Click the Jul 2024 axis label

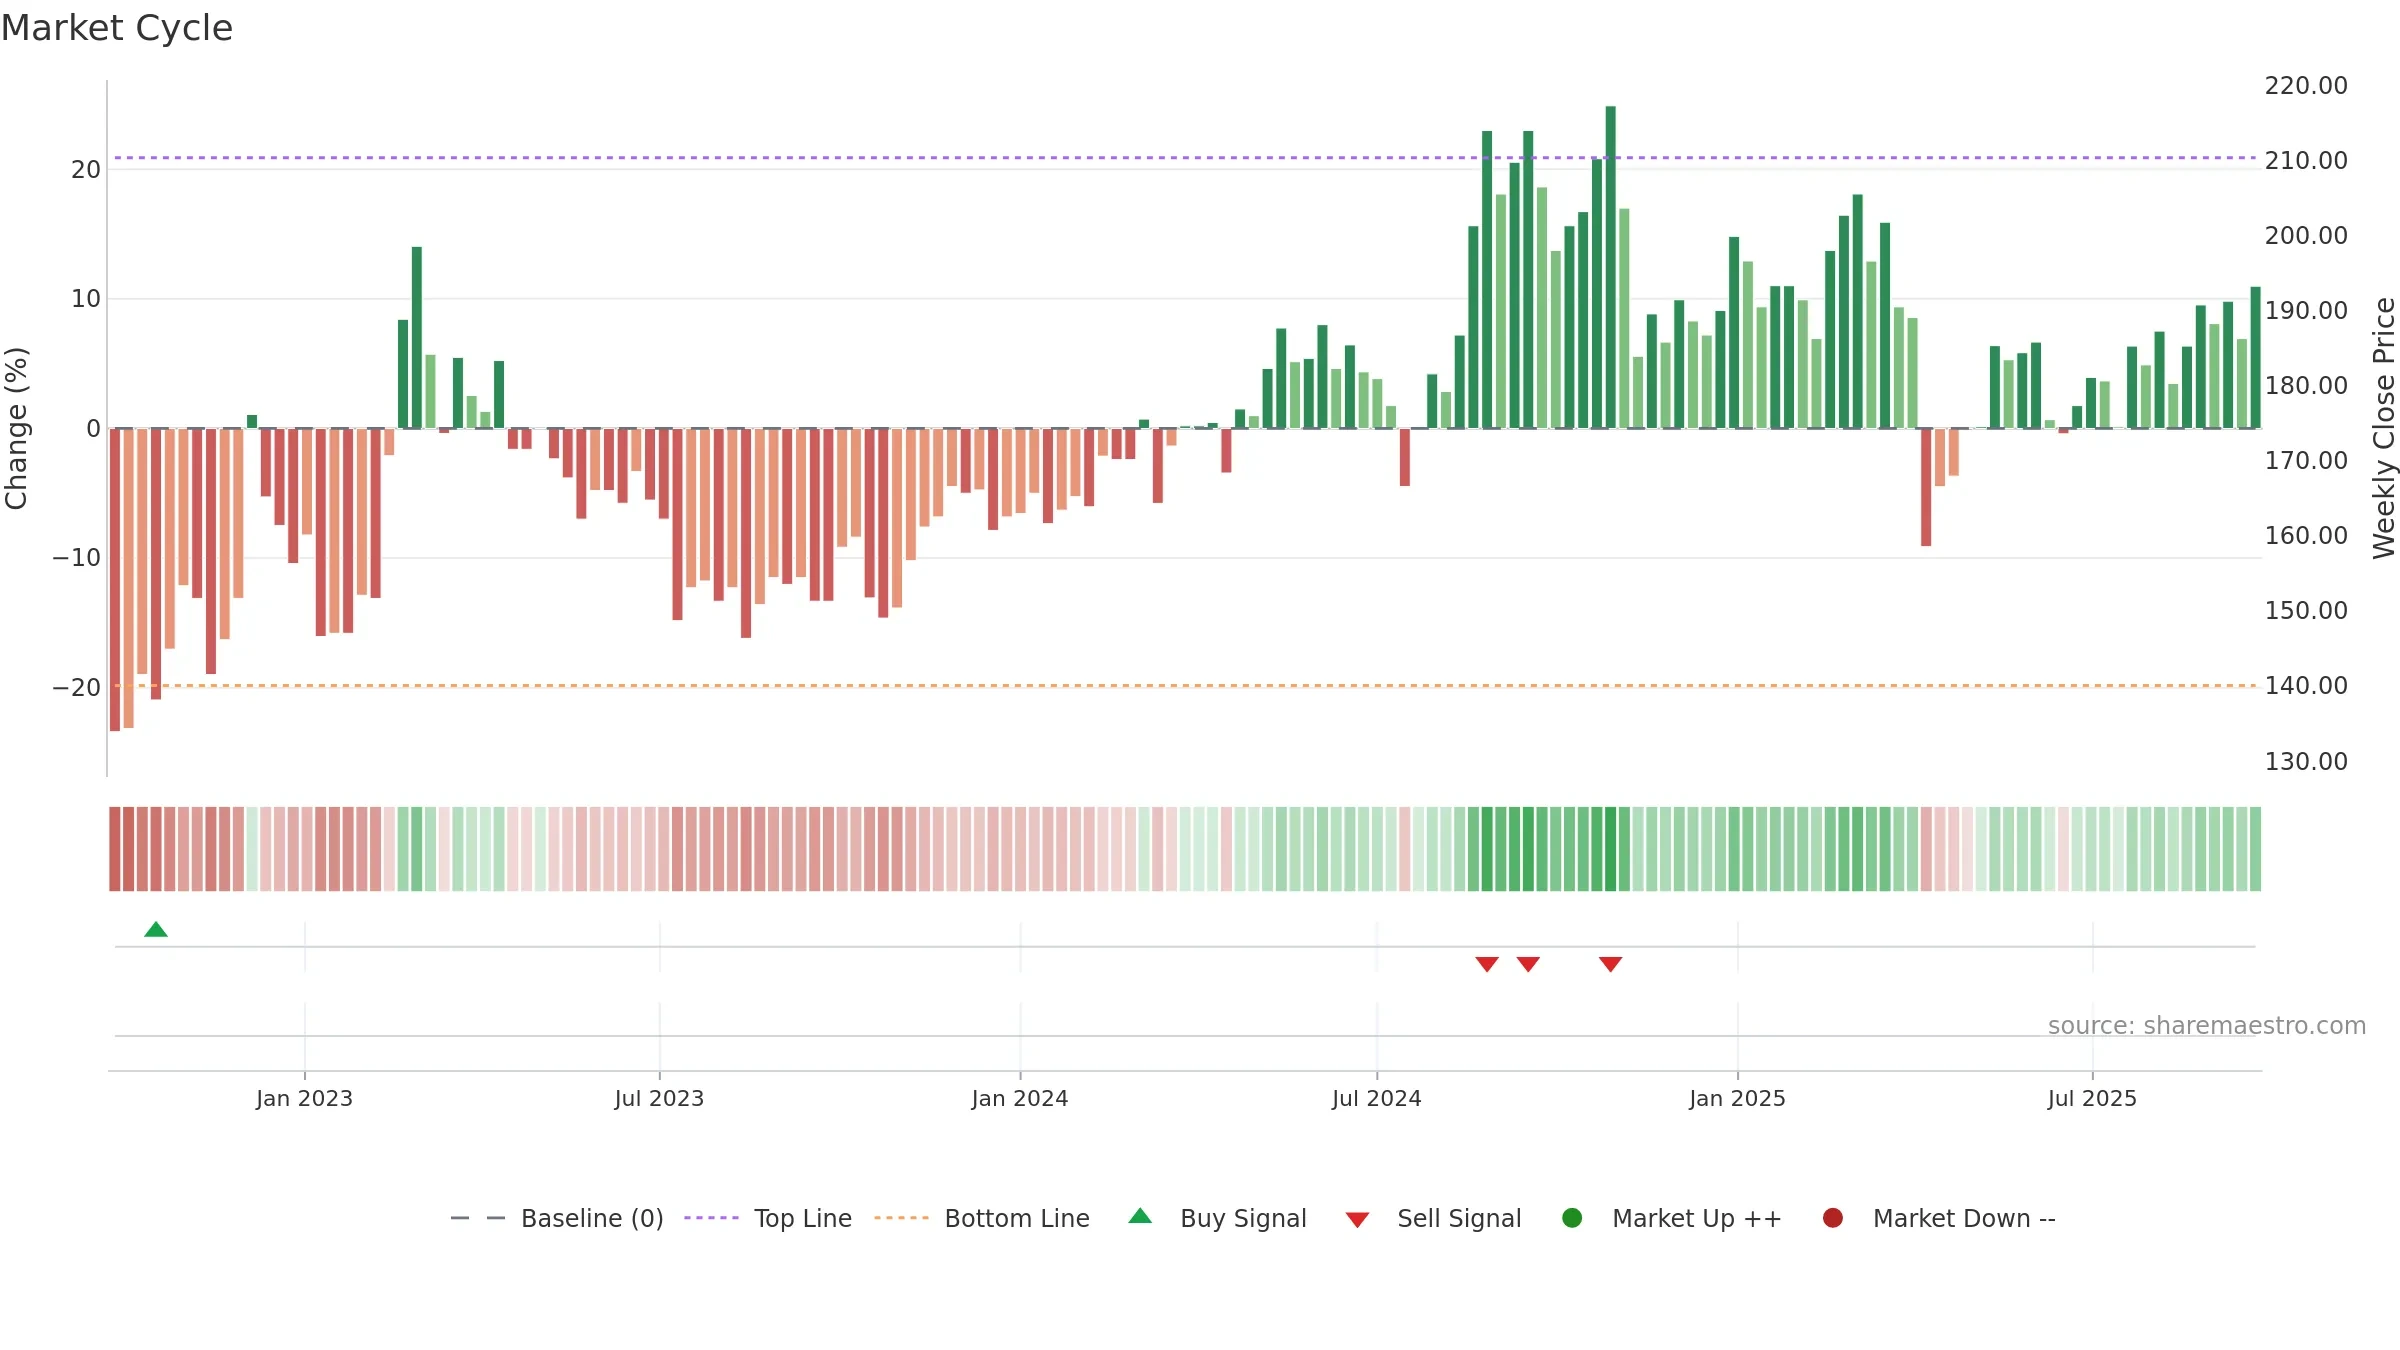click(1376, 1099)
